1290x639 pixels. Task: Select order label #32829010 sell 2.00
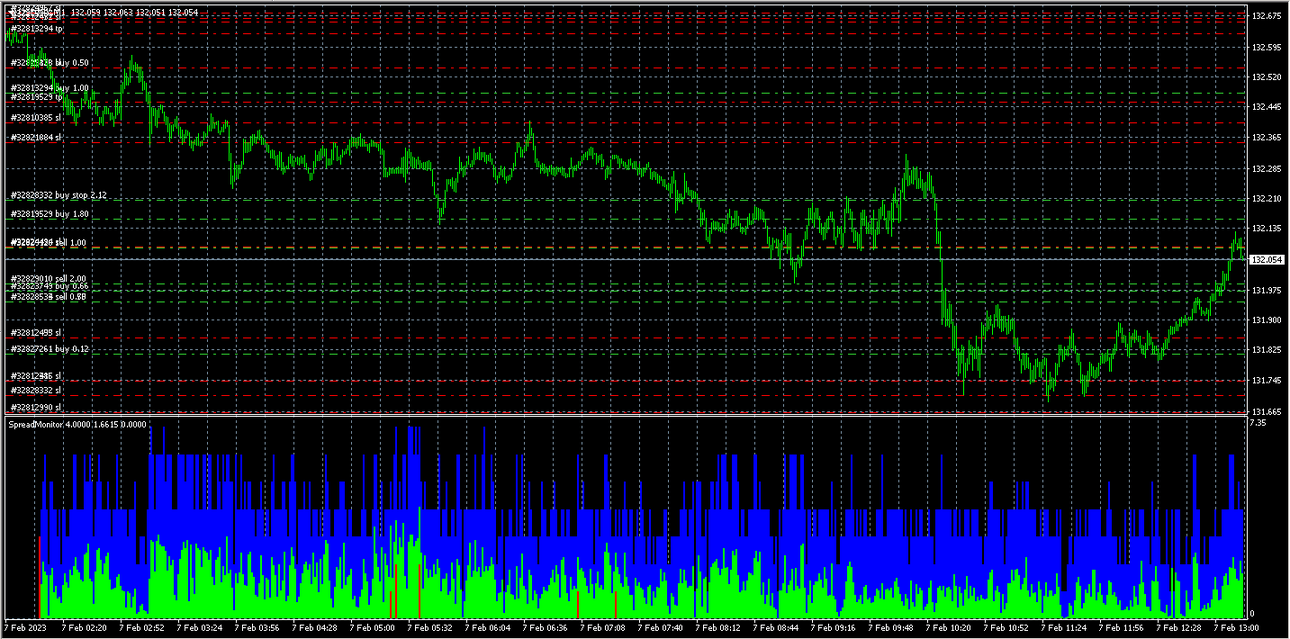point(49,279)
